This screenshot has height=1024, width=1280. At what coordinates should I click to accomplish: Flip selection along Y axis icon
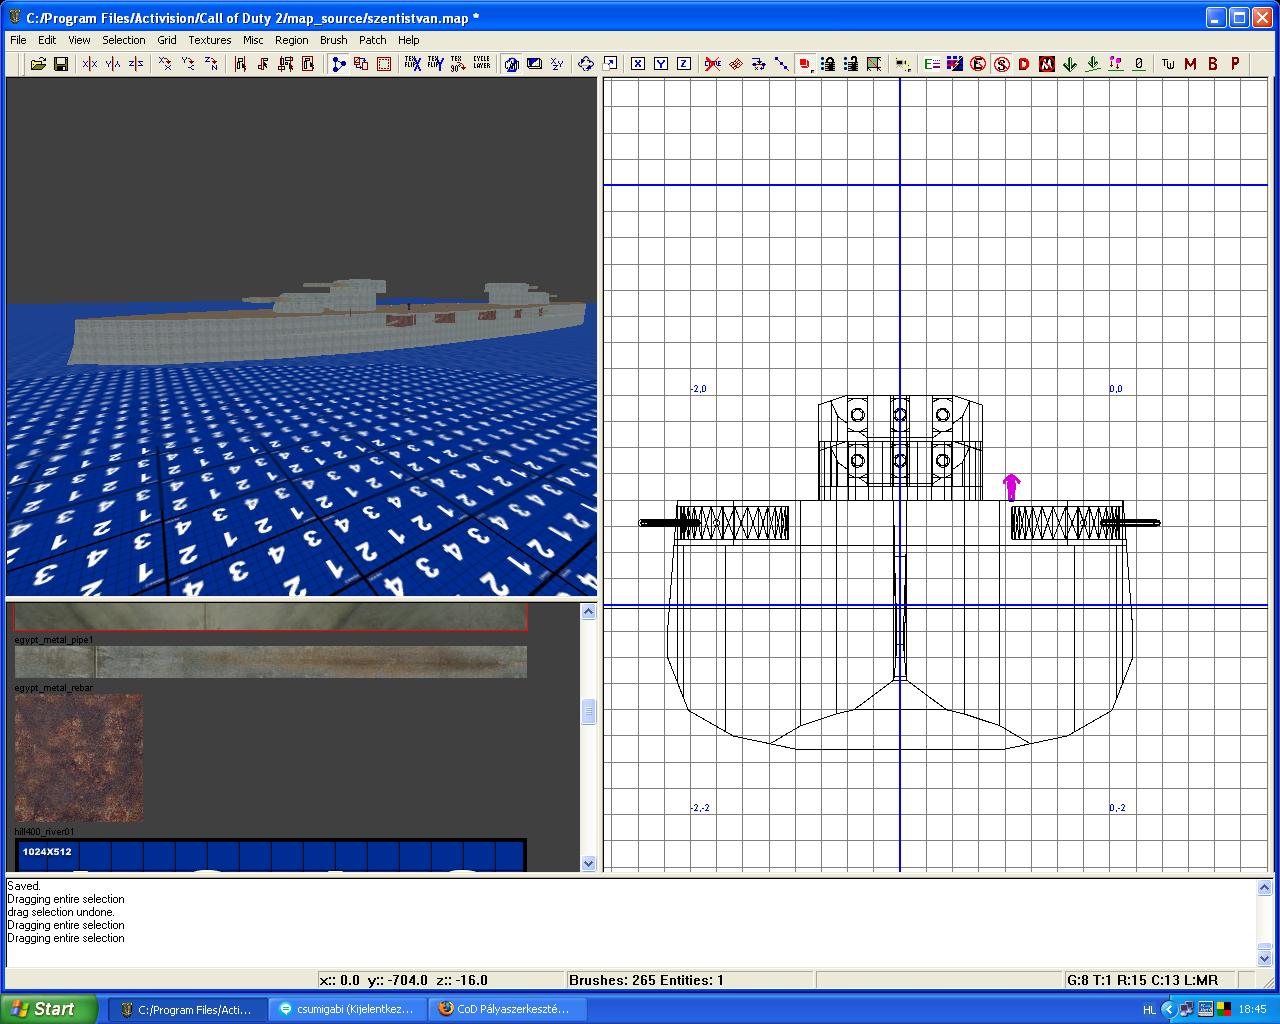pyautogui.click(x=113, y=64)
